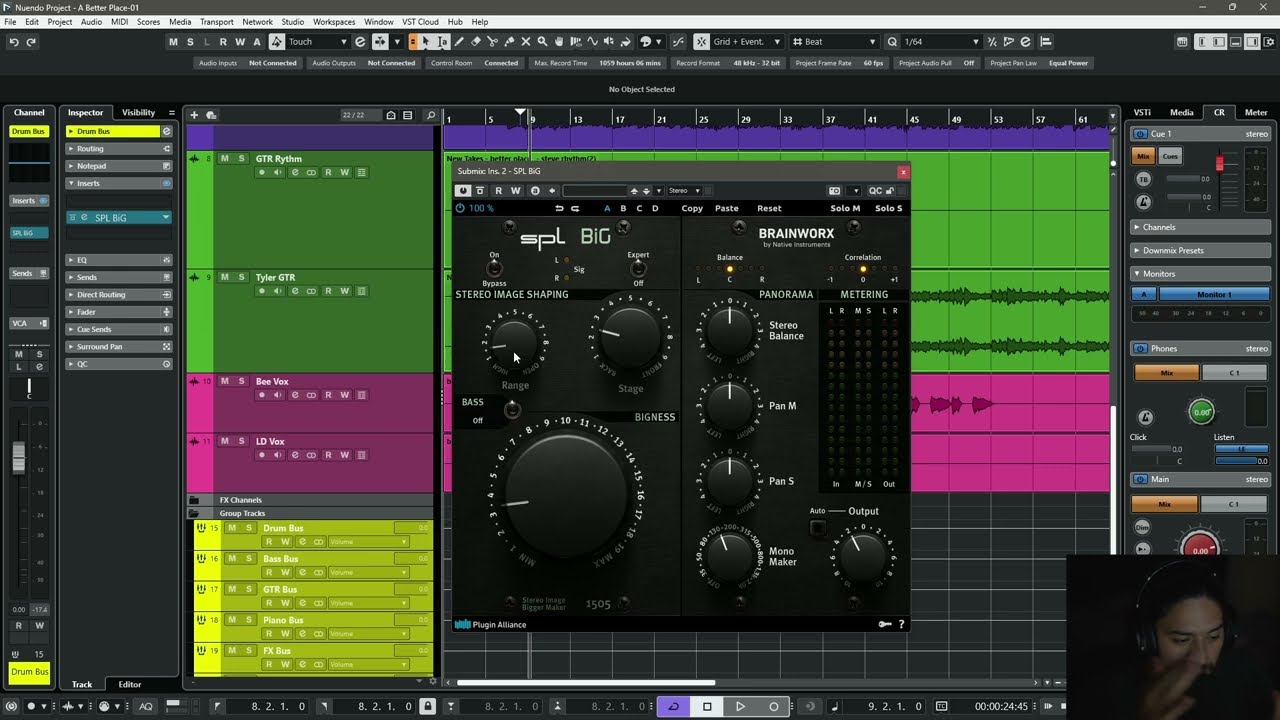Toggle the Auto output button

tap(818, 527)
